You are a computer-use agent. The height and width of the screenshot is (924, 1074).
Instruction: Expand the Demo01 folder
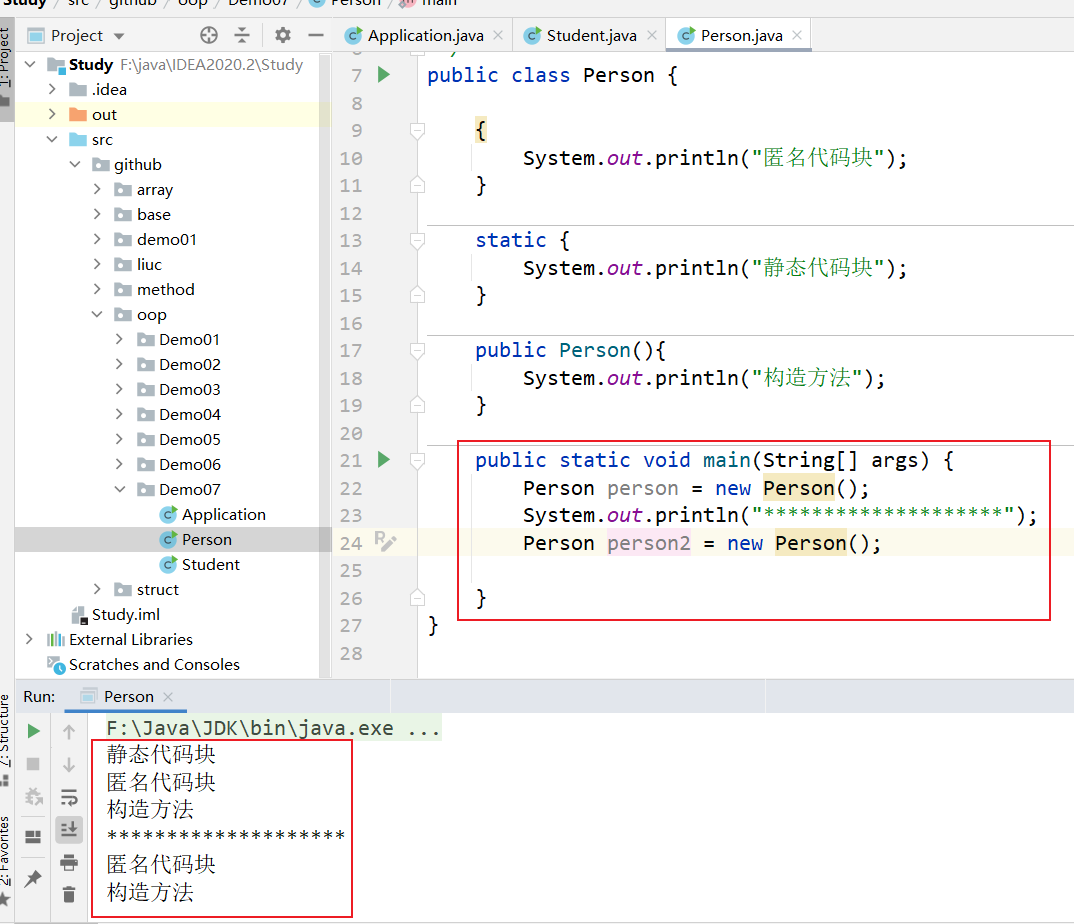tap(120, 340)
